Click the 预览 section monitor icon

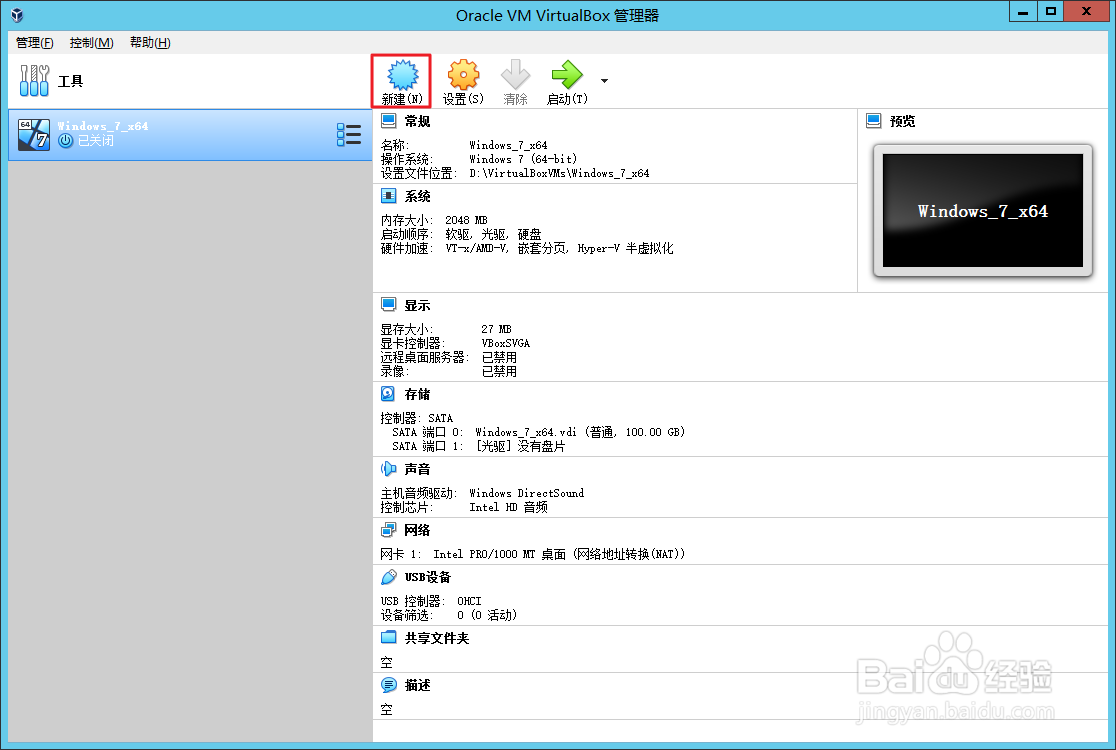874,120
